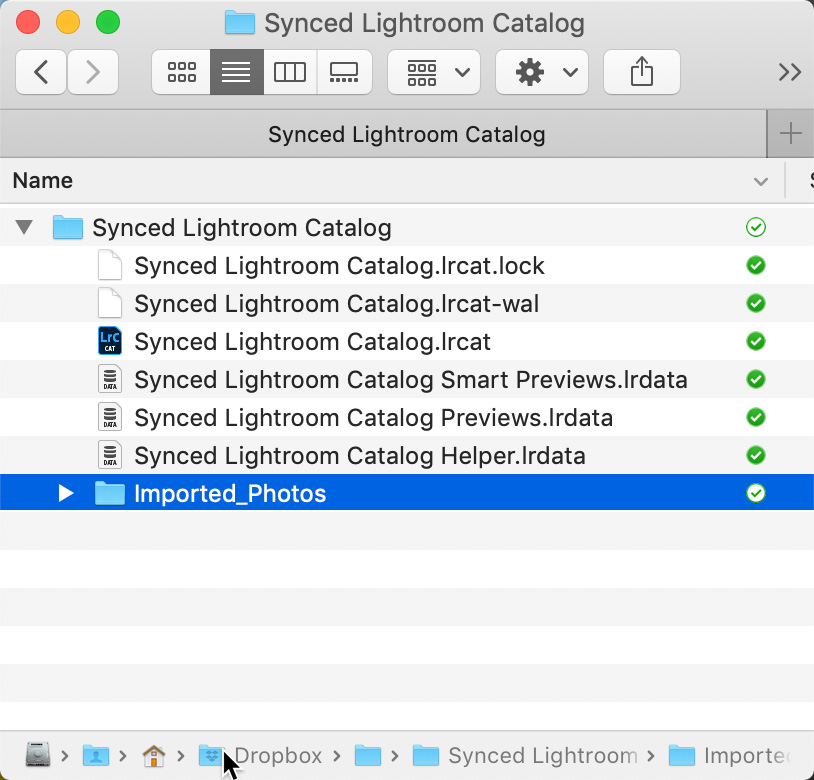Select the Lrc catalog file icon
The width and height of the screenshot is (814, 780).
[110, 341]
